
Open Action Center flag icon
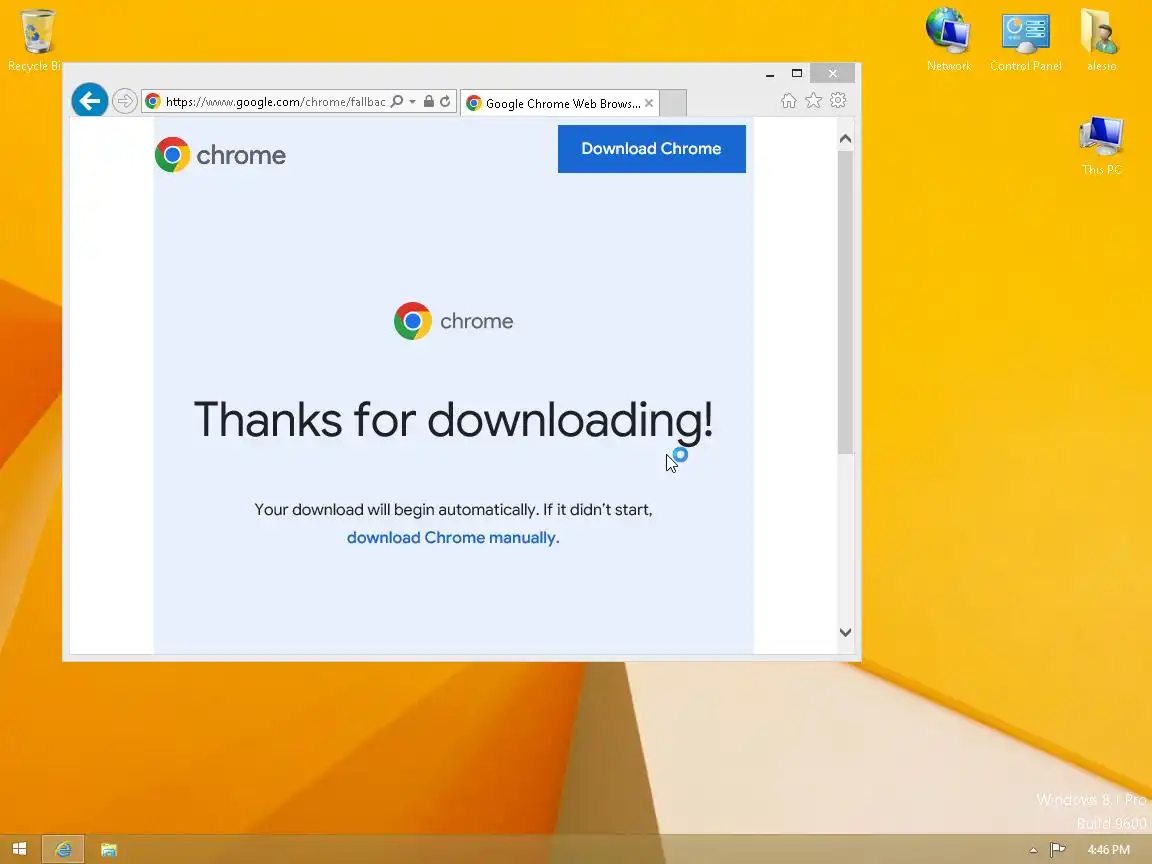(1058, 849)
